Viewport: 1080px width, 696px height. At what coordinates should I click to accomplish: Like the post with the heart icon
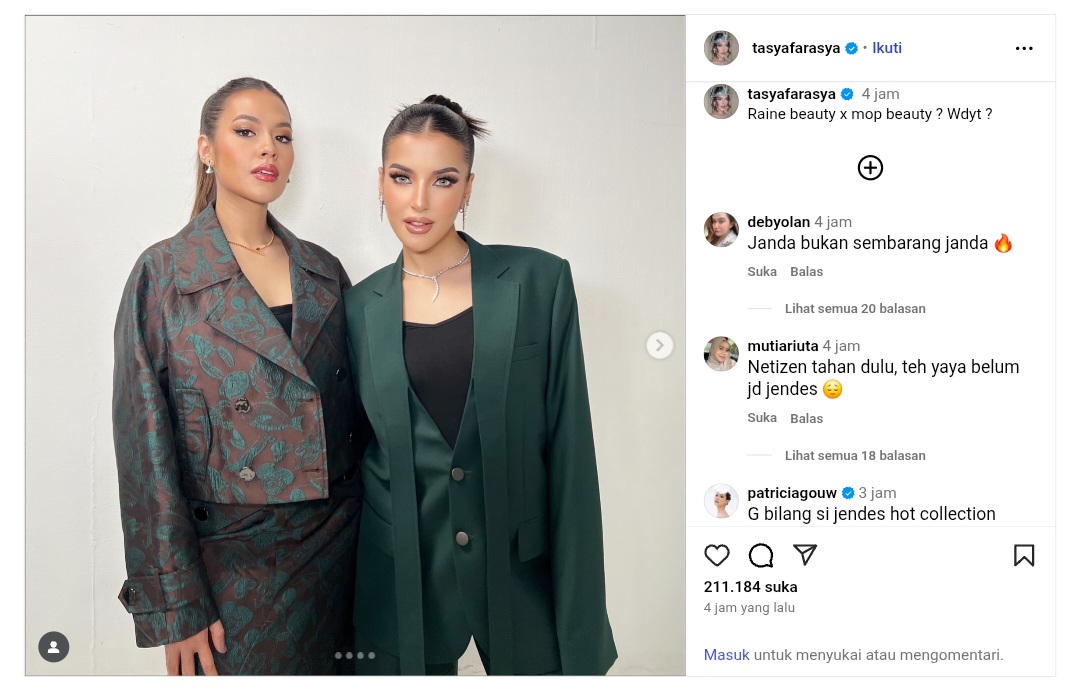click(x=716, y=555)
